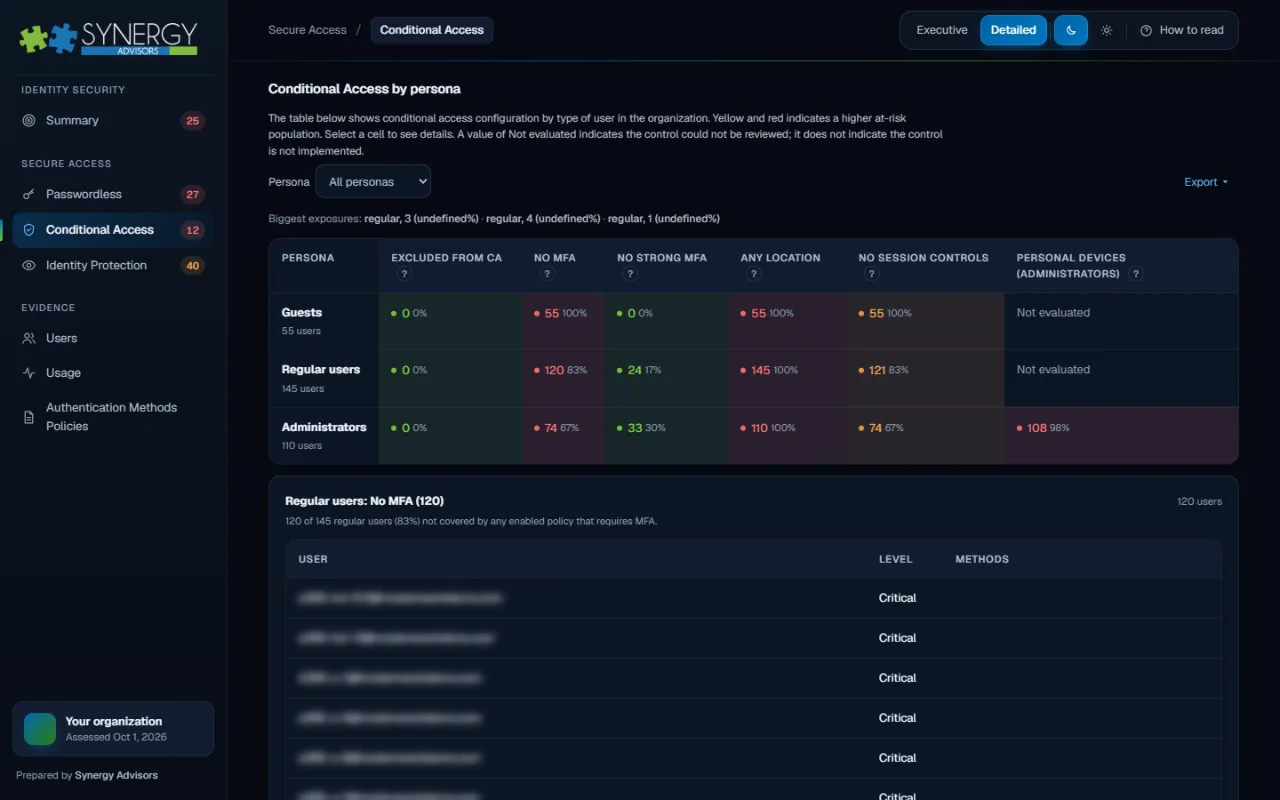This screenshot has width=1280, height=800.
Task: Click the Authentication Methods Policies document icon
Action: 29,417
